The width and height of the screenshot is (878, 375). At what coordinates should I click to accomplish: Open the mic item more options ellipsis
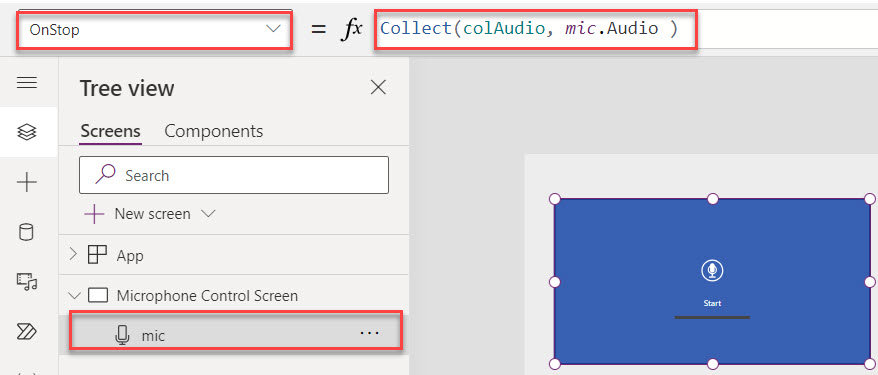click(x=370, y=334)
